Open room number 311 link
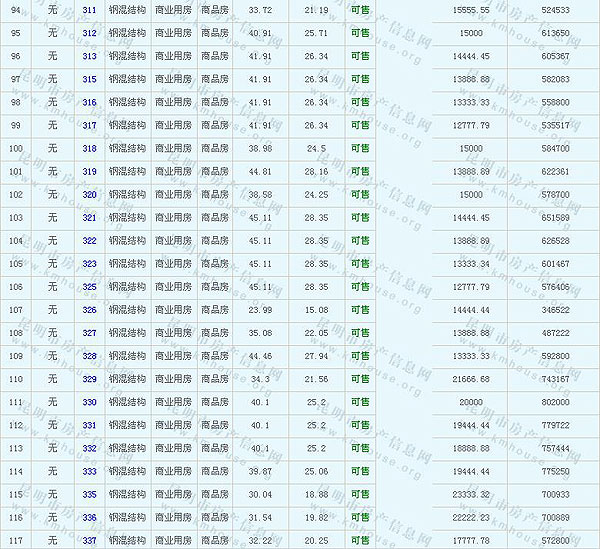The image size is (600, 549). (x=90, y=10)
